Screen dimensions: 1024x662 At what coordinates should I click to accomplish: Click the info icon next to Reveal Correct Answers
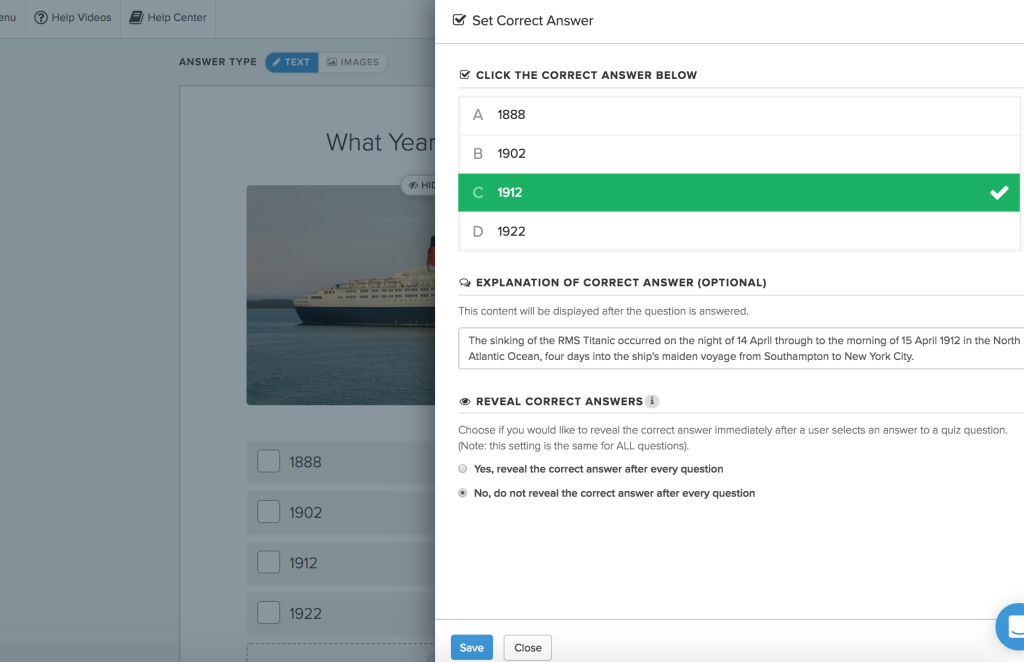pyautogui.click(x=652, y=401)
